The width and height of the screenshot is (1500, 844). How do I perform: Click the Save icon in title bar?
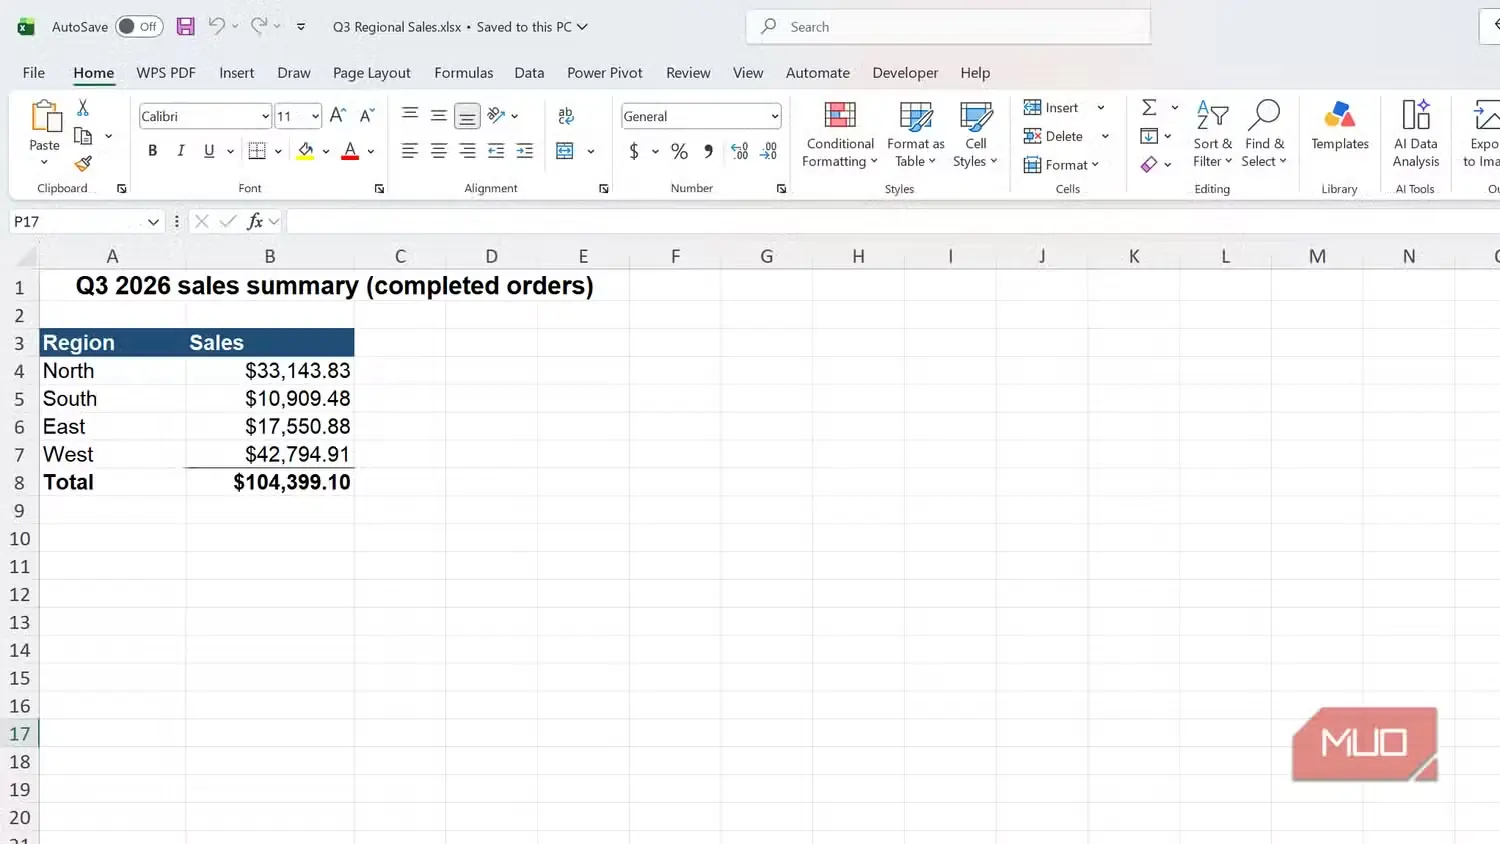point(185,27)
